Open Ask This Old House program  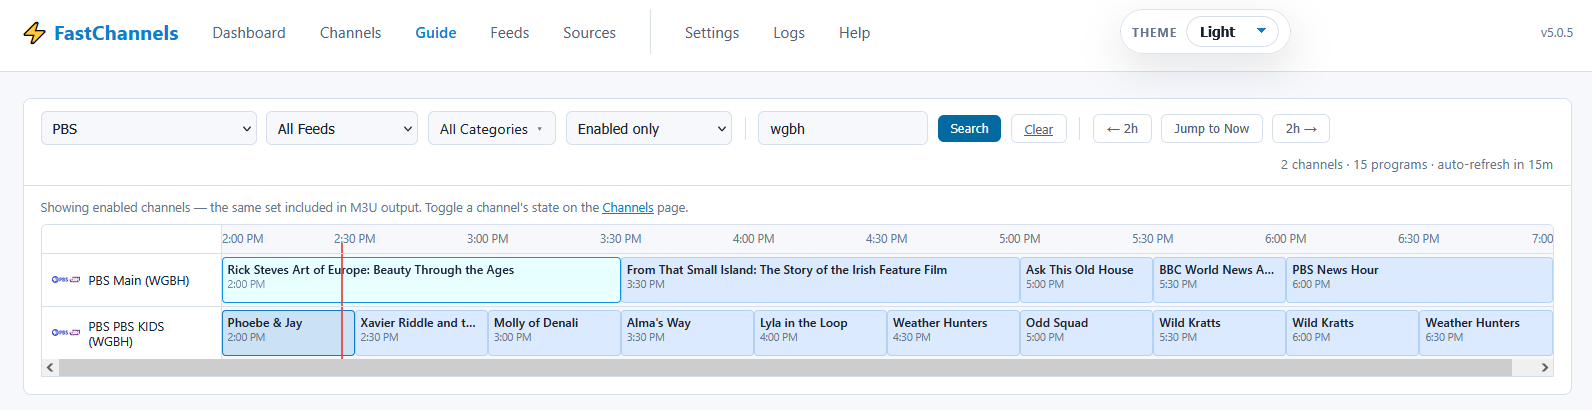click(x=1086, y=280)
